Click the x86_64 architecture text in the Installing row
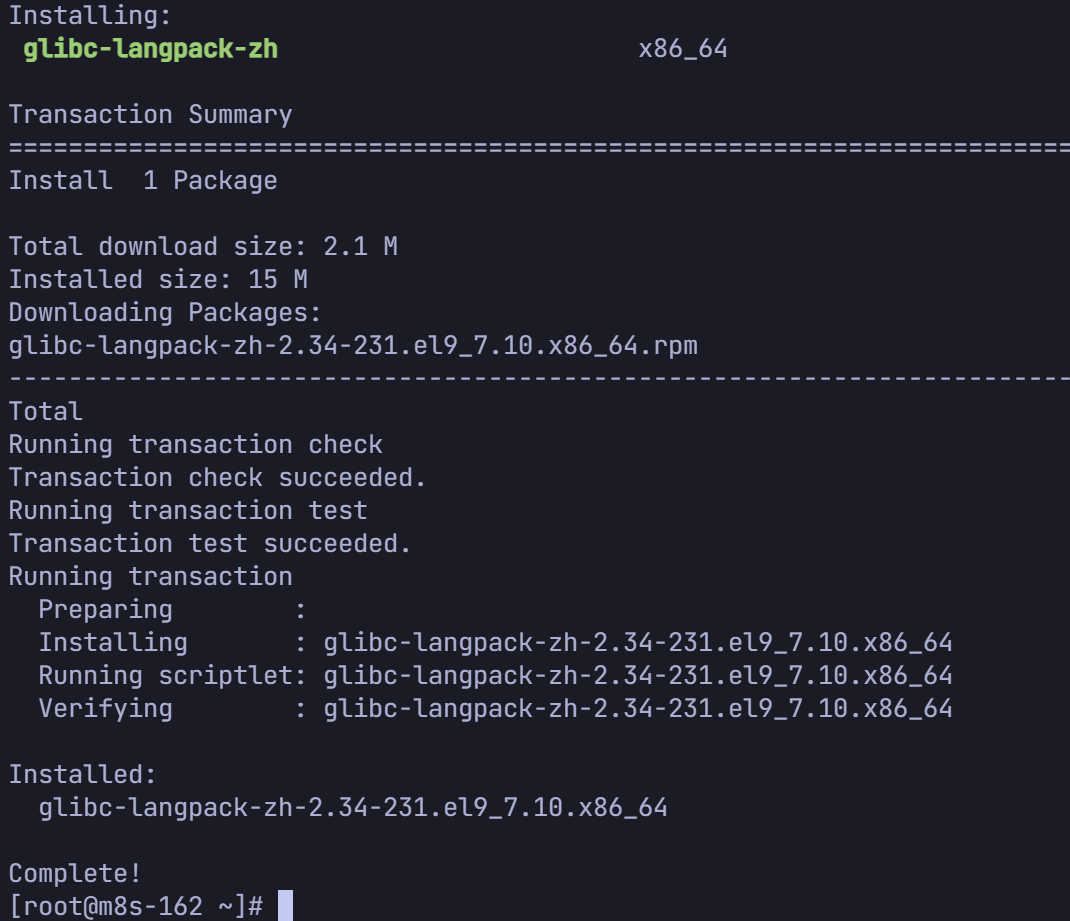1070x921 pixels. 683,48
